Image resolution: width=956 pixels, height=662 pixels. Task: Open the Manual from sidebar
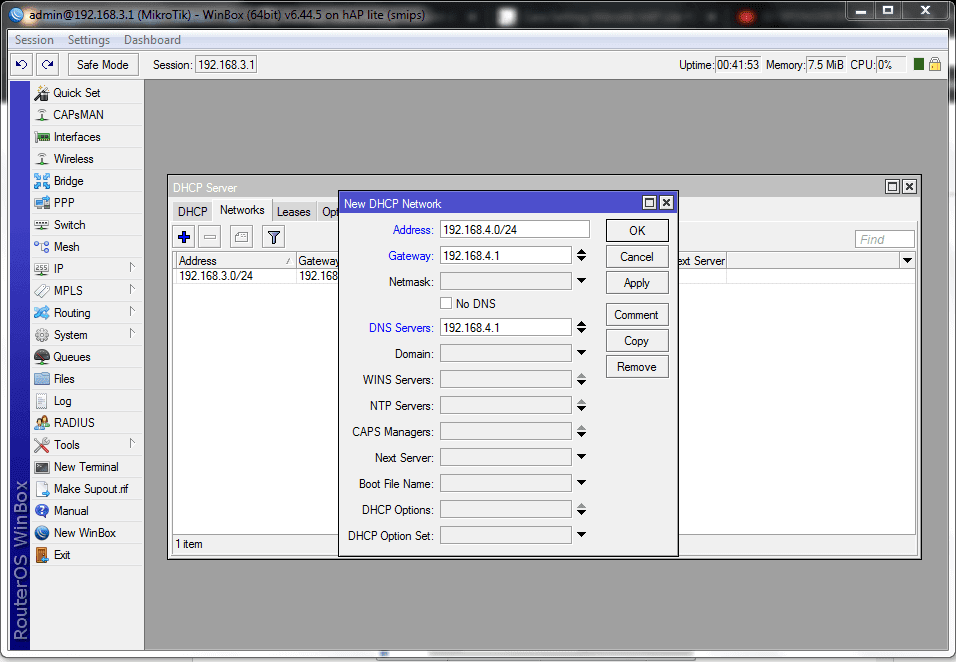pos(87,510)
